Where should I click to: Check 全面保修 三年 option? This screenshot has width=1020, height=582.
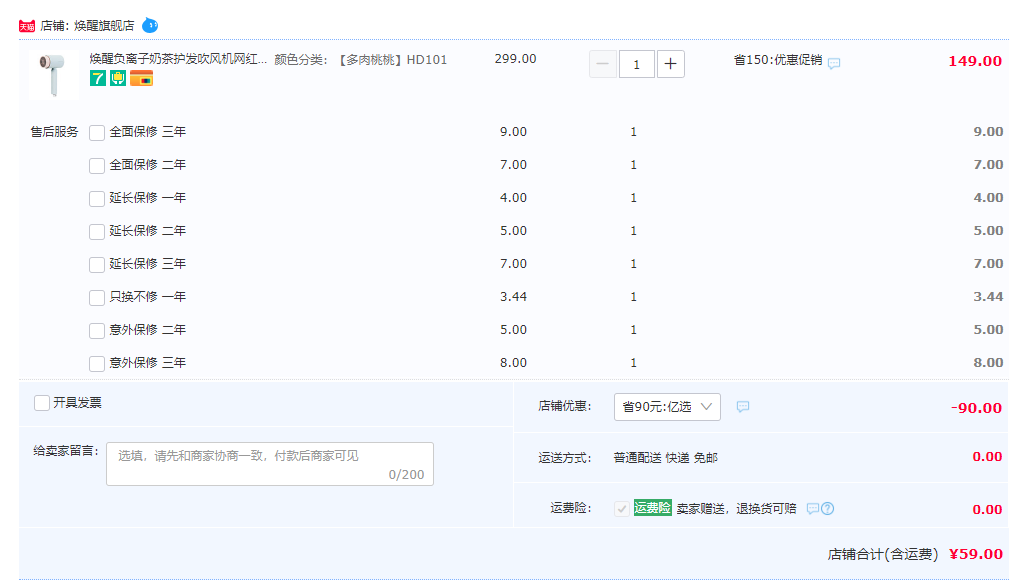97,133
